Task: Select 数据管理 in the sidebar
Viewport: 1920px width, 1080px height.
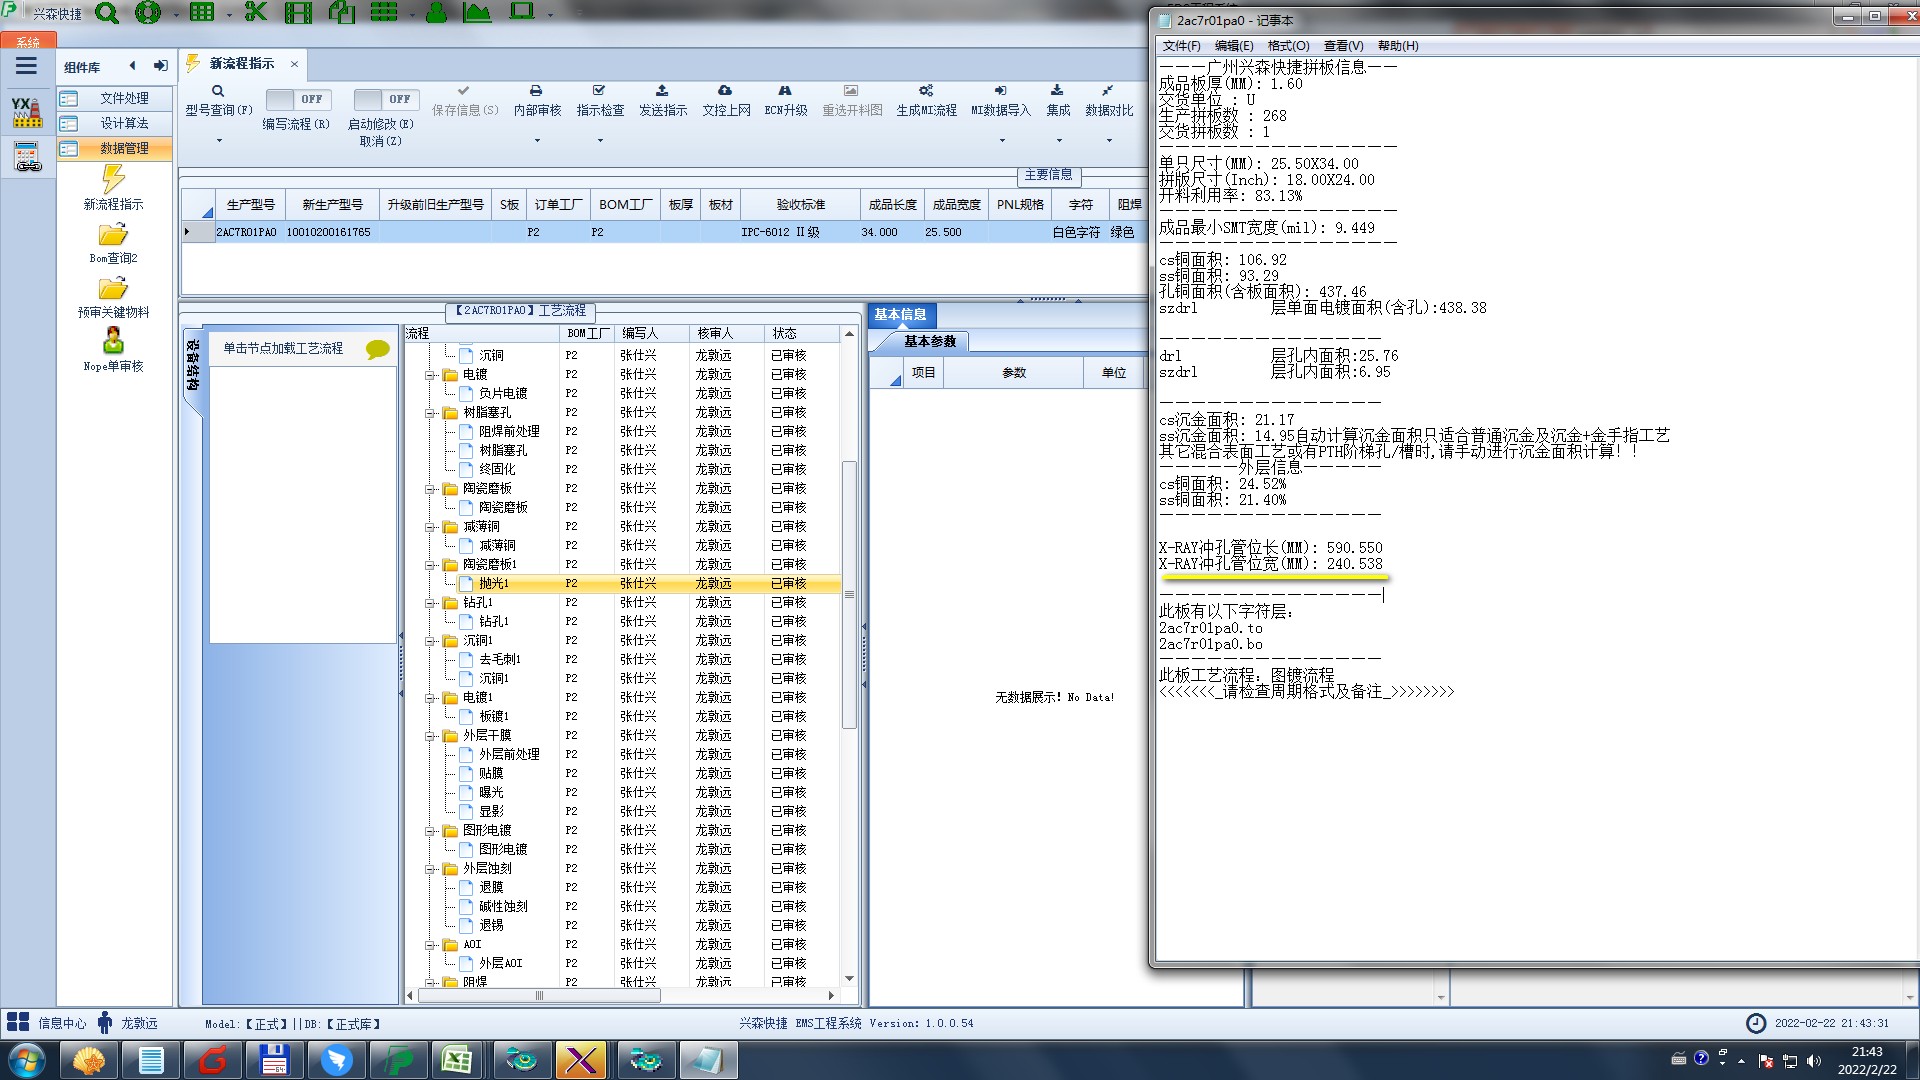Action: [123, 148]
